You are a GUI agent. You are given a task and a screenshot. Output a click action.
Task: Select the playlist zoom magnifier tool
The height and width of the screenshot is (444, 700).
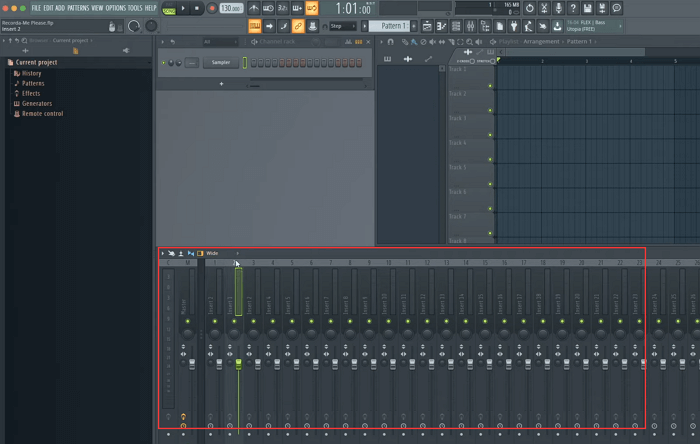(469, 42)
